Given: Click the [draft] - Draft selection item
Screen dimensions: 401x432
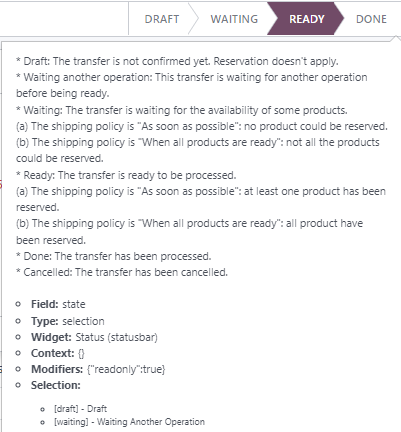Looking at the screenshot, I should coord(80,409).
